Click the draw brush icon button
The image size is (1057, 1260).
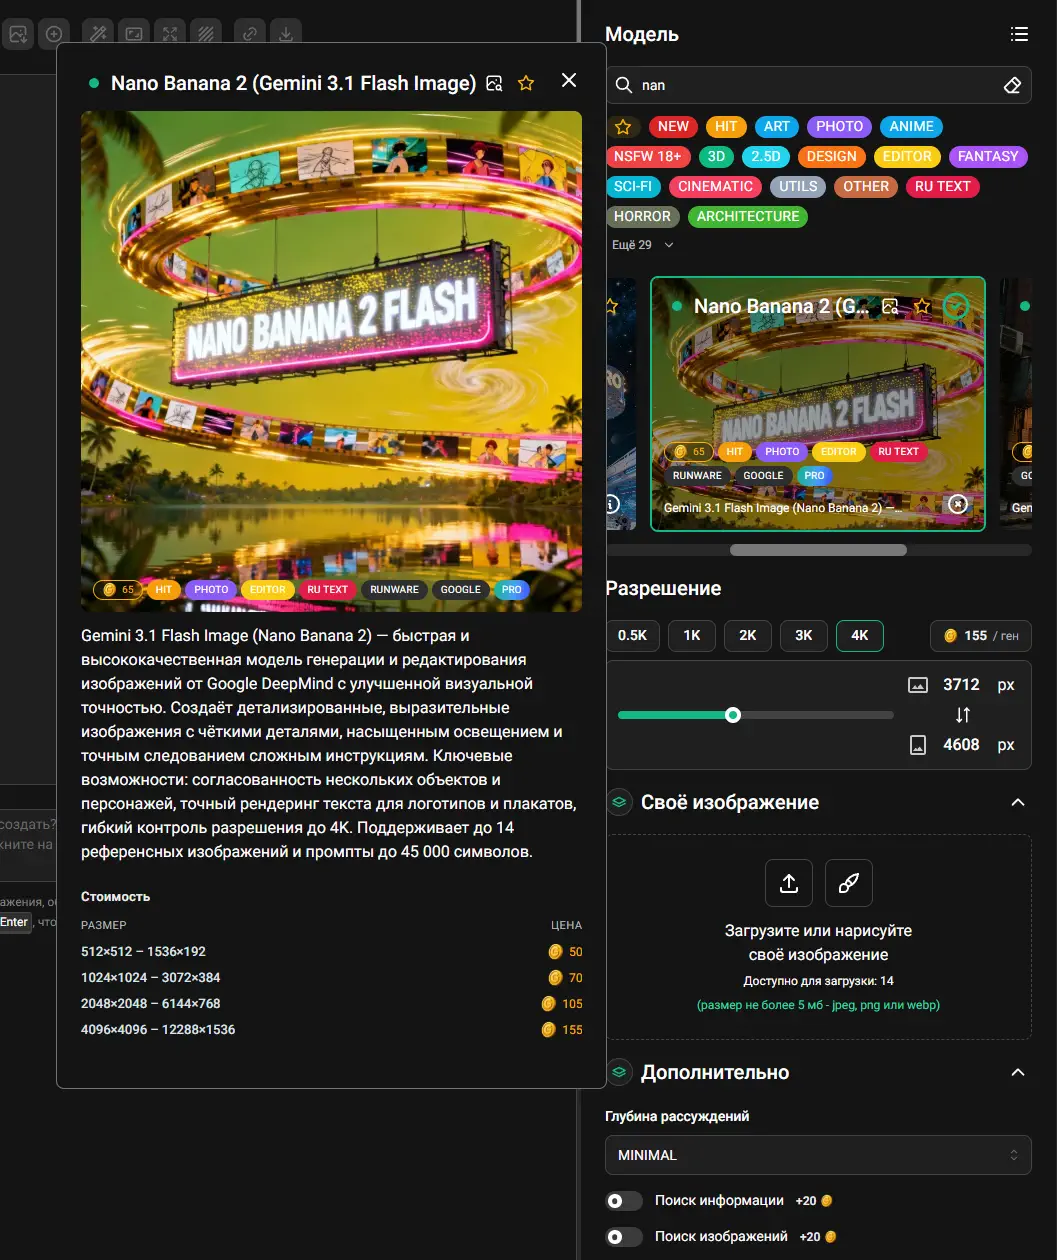pyautogui.click(x=848, y=883)
